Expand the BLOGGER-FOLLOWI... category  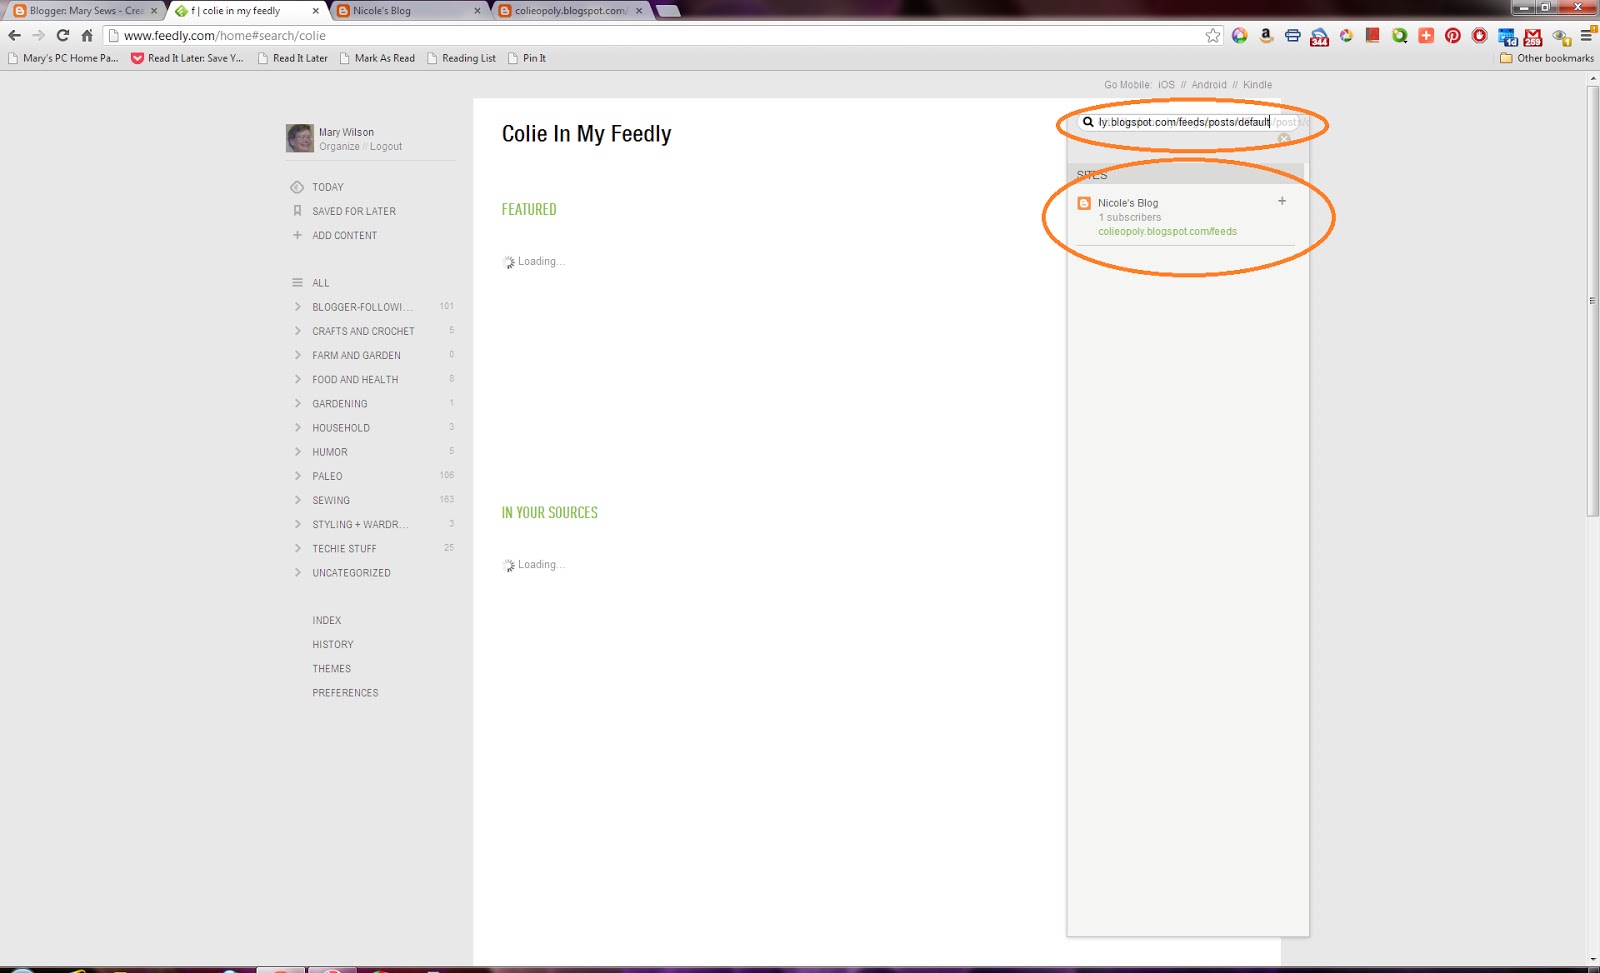coord(297,307)
